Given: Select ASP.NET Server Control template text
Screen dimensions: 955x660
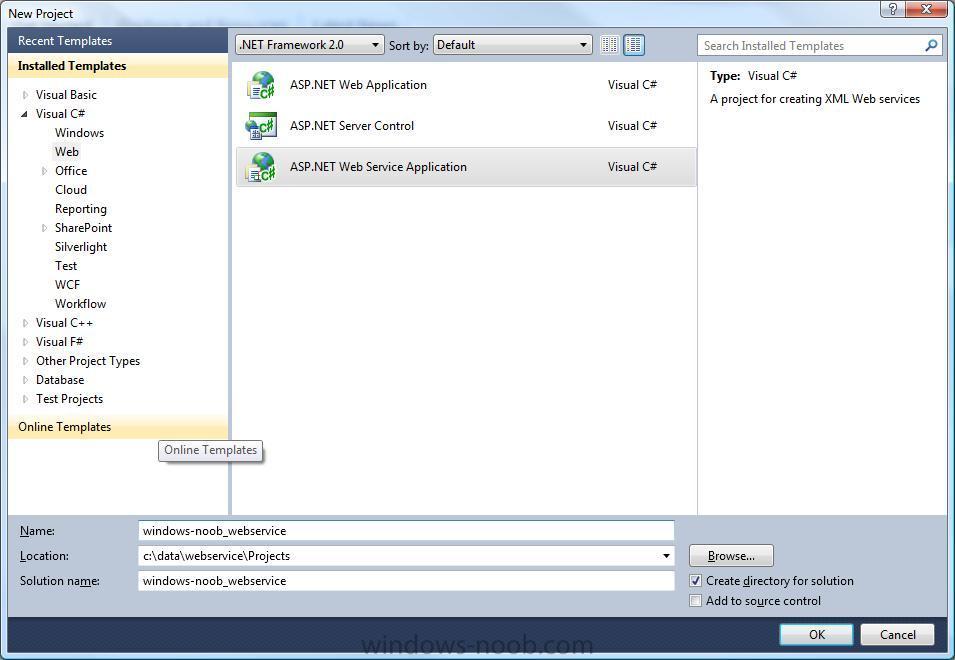Looking at the screenshot, I should point(351,126).
